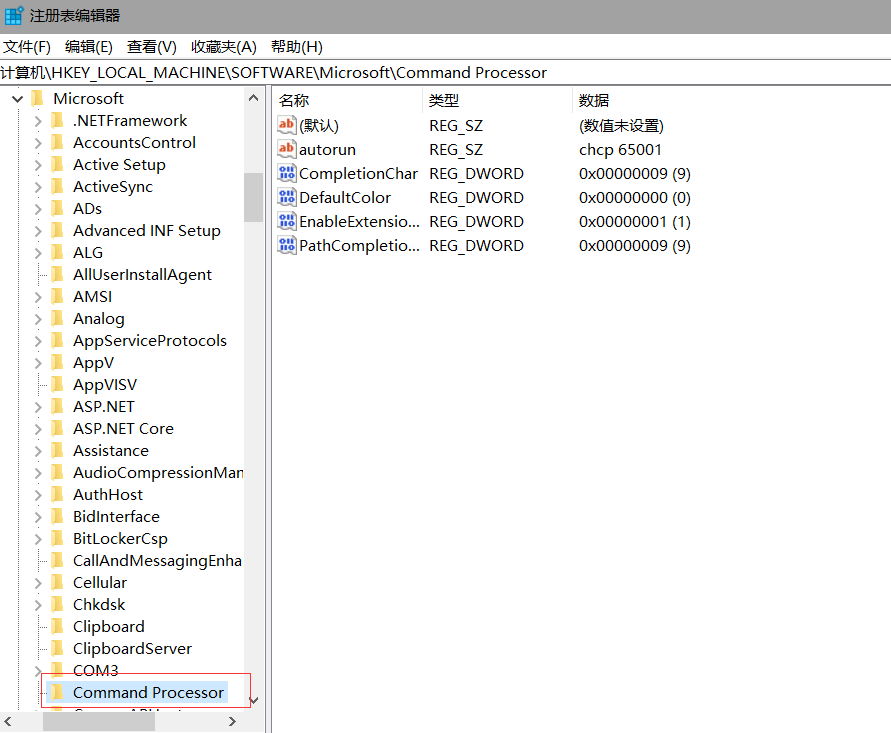Click the ActiveSync folder icon

click(x=57, y=186)
